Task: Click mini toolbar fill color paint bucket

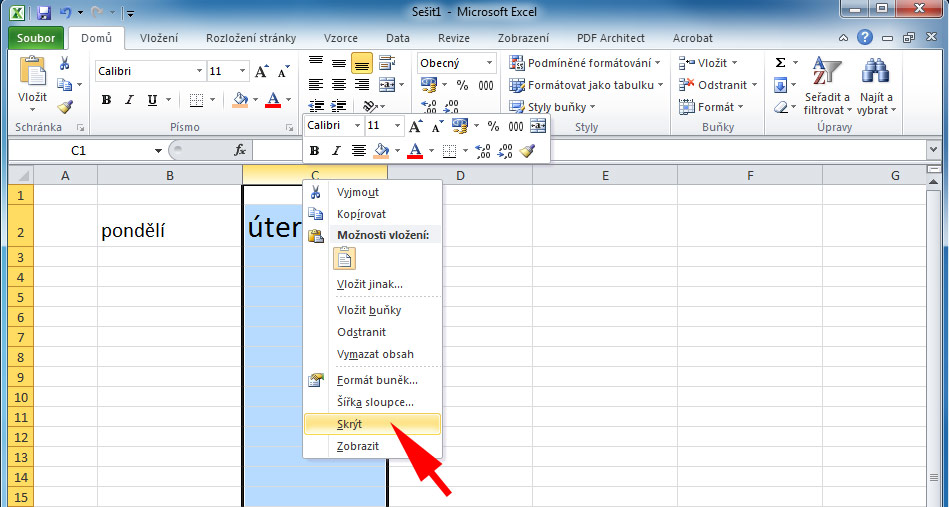Action: (x=381, y=151)
